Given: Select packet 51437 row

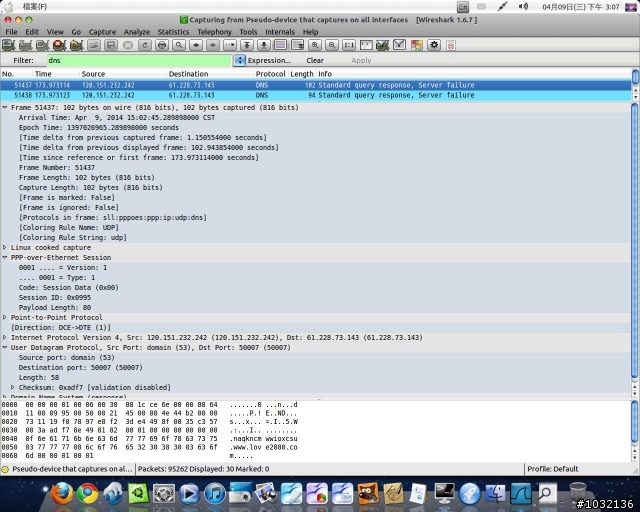Looking at the screenshot, I should coord(316,85).
